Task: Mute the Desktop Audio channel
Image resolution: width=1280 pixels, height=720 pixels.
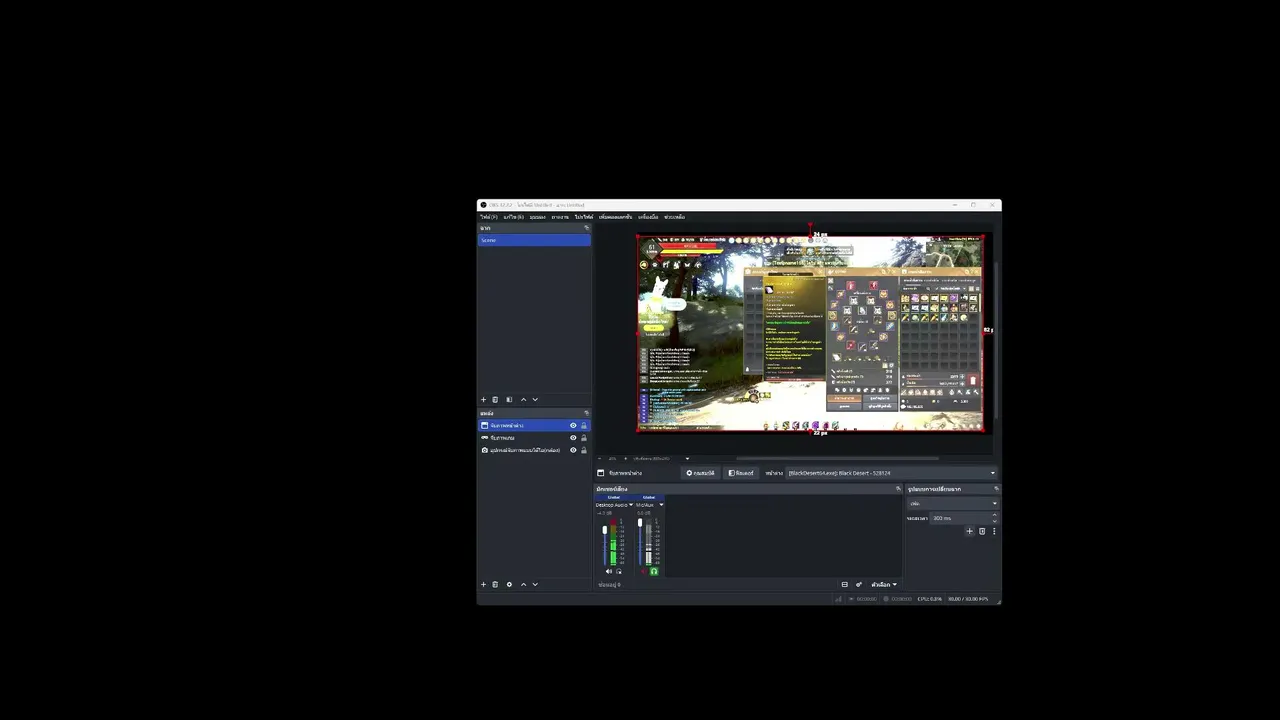Action: coord(608,571)
